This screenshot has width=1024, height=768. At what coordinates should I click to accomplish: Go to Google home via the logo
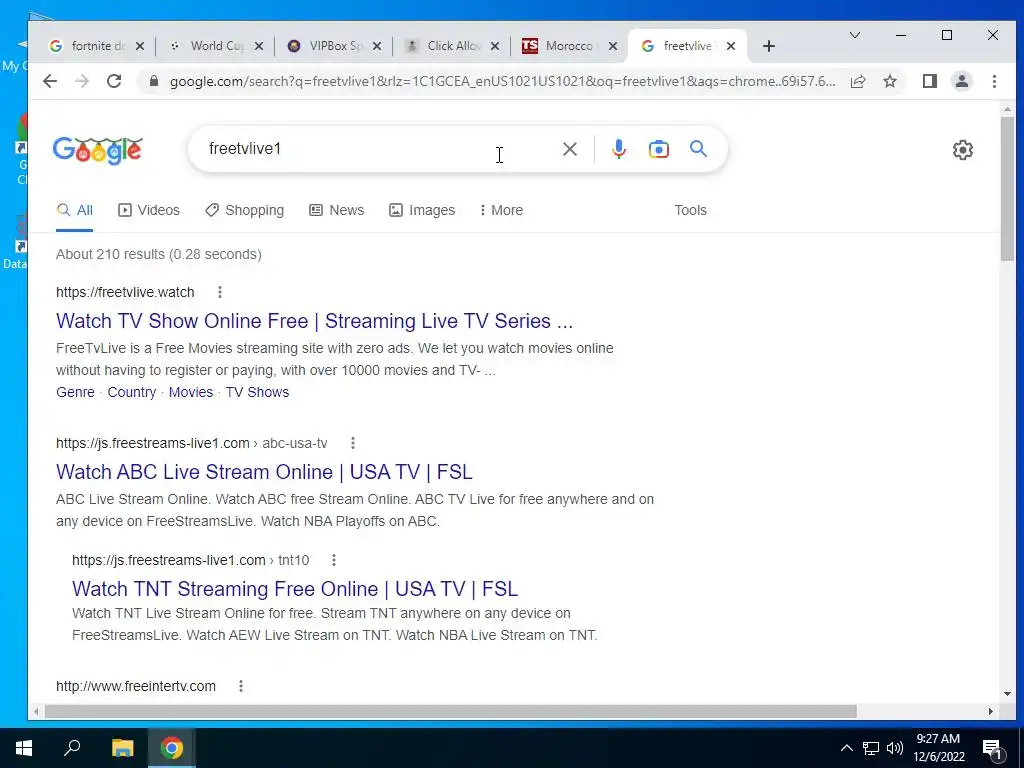97,150
